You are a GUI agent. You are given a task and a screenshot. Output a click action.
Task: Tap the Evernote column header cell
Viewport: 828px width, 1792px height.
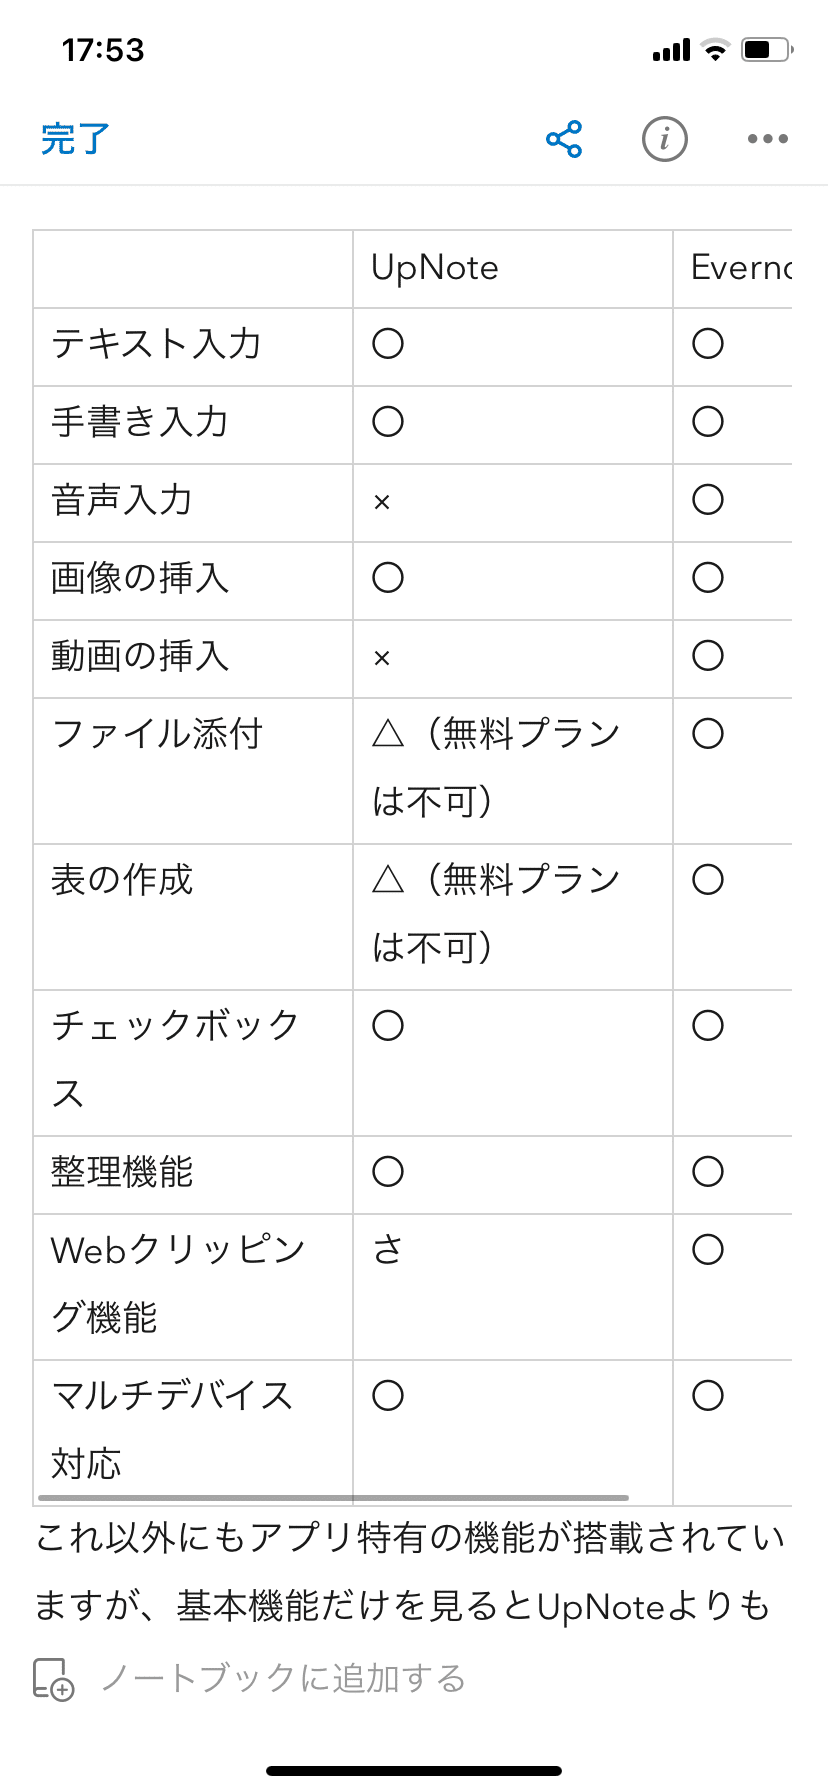coord(732,269)
